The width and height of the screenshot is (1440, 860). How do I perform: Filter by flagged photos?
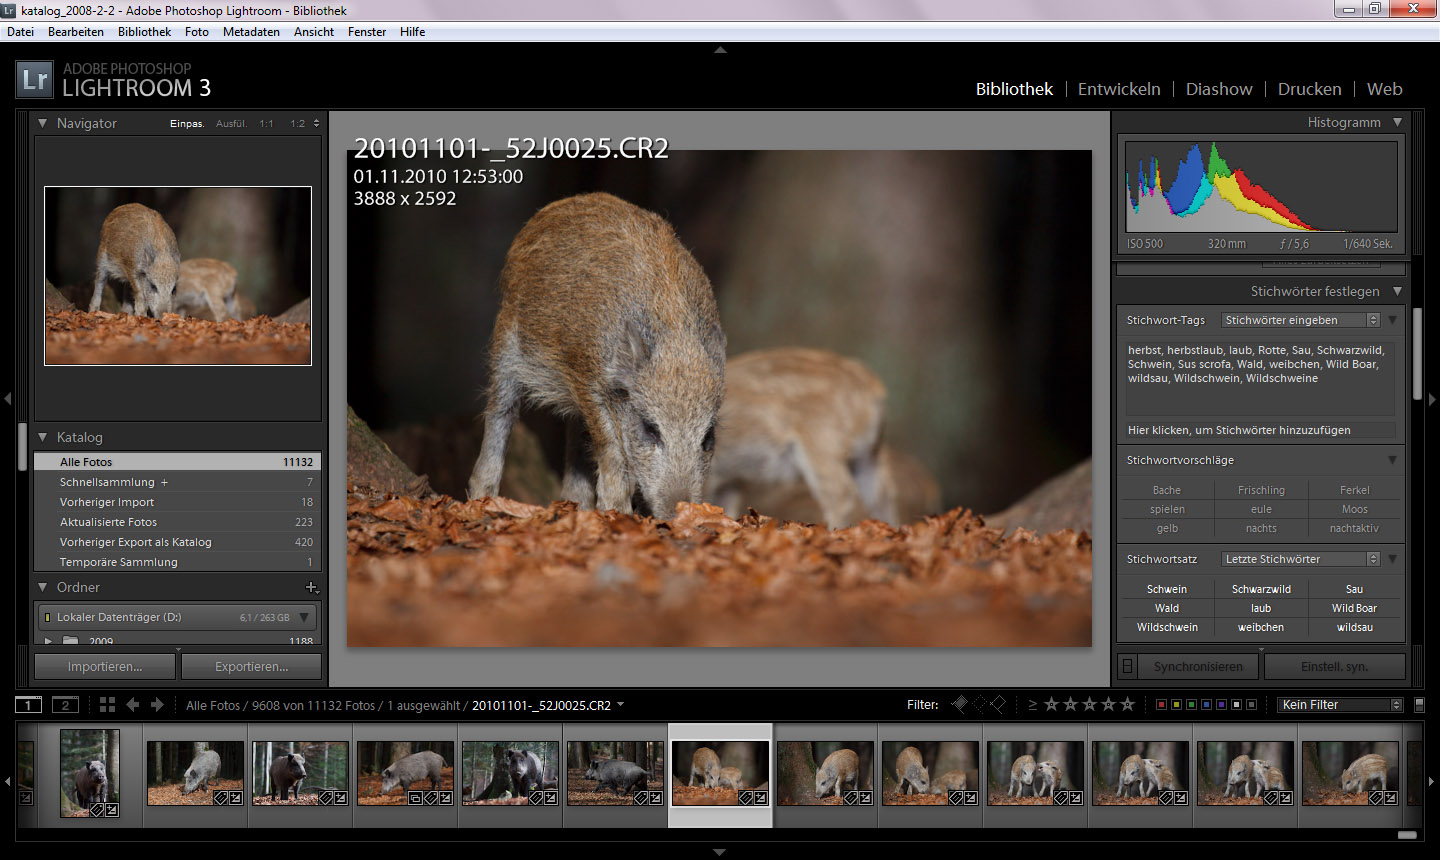(x=959, y=704)
